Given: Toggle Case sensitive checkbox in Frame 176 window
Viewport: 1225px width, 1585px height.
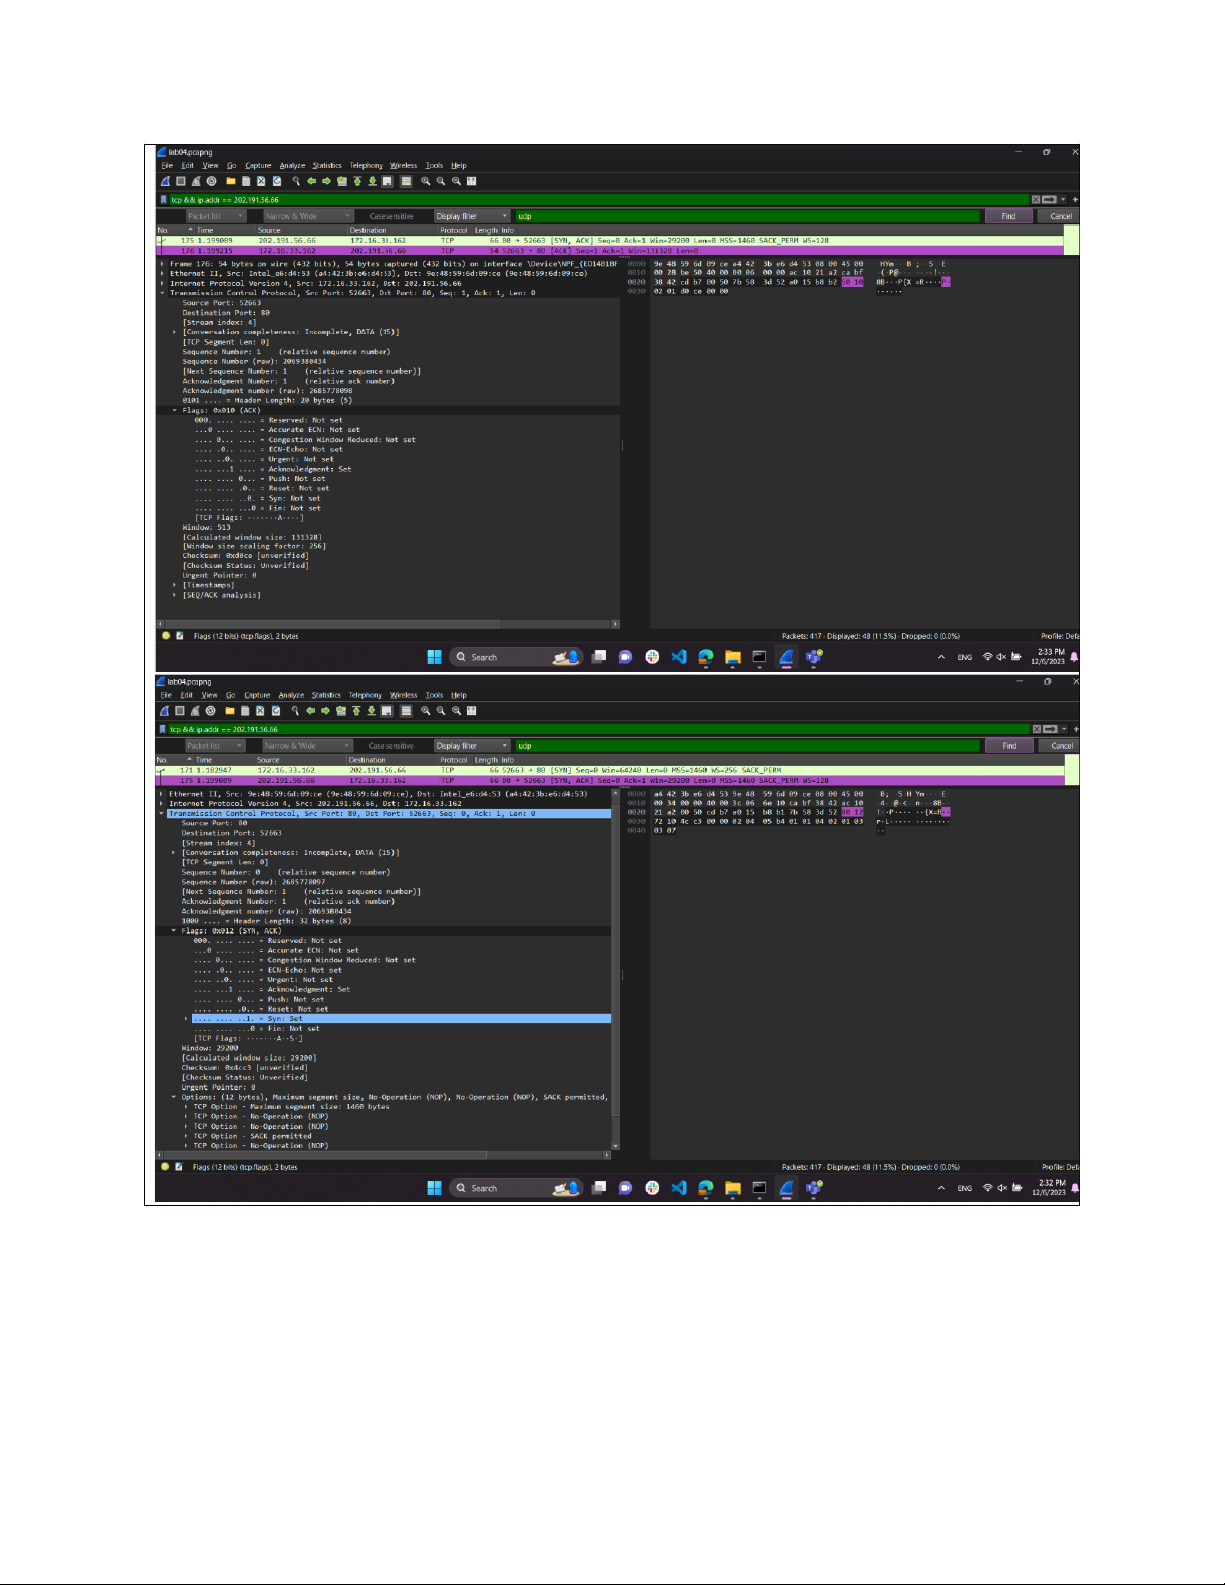Looking at the screenshot, I should (x=391, y=216).
